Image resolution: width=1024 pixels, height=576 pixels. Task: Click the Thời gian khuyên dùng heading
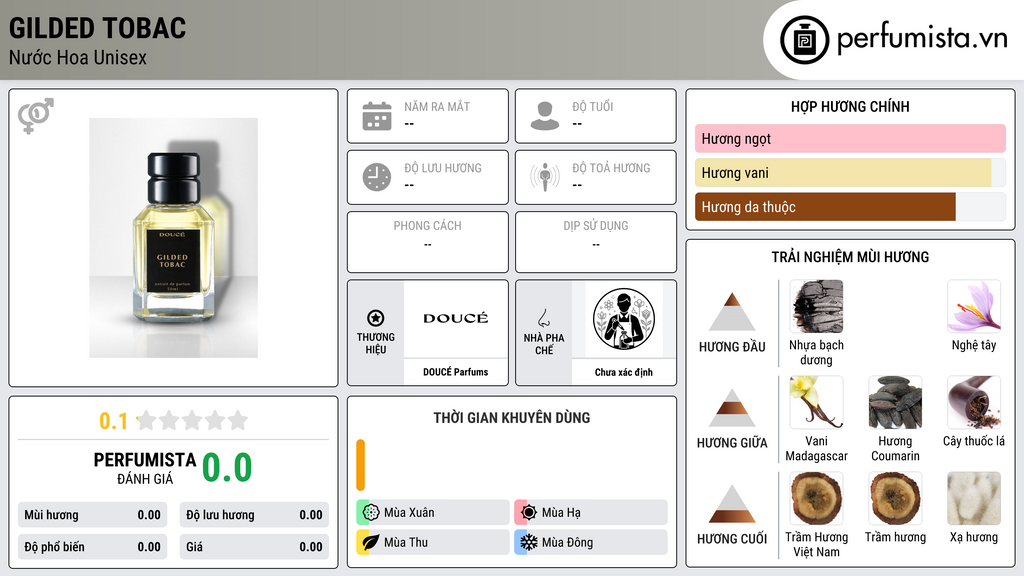tap(511, 417)
